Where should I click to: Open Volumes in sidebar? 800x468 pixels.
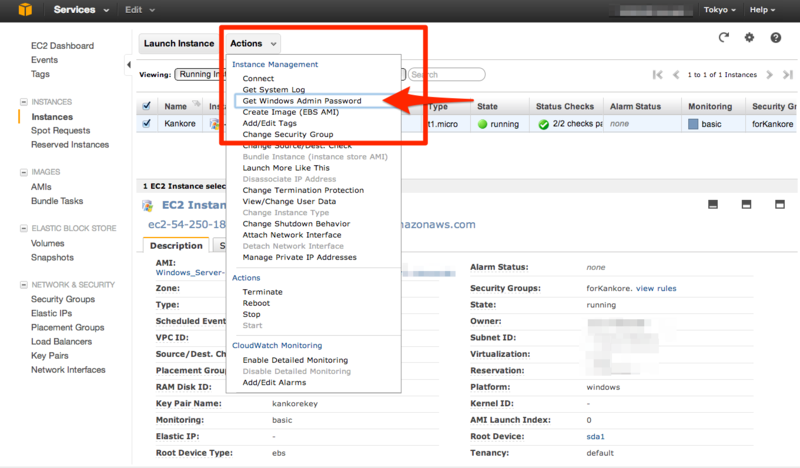[47, 243]
